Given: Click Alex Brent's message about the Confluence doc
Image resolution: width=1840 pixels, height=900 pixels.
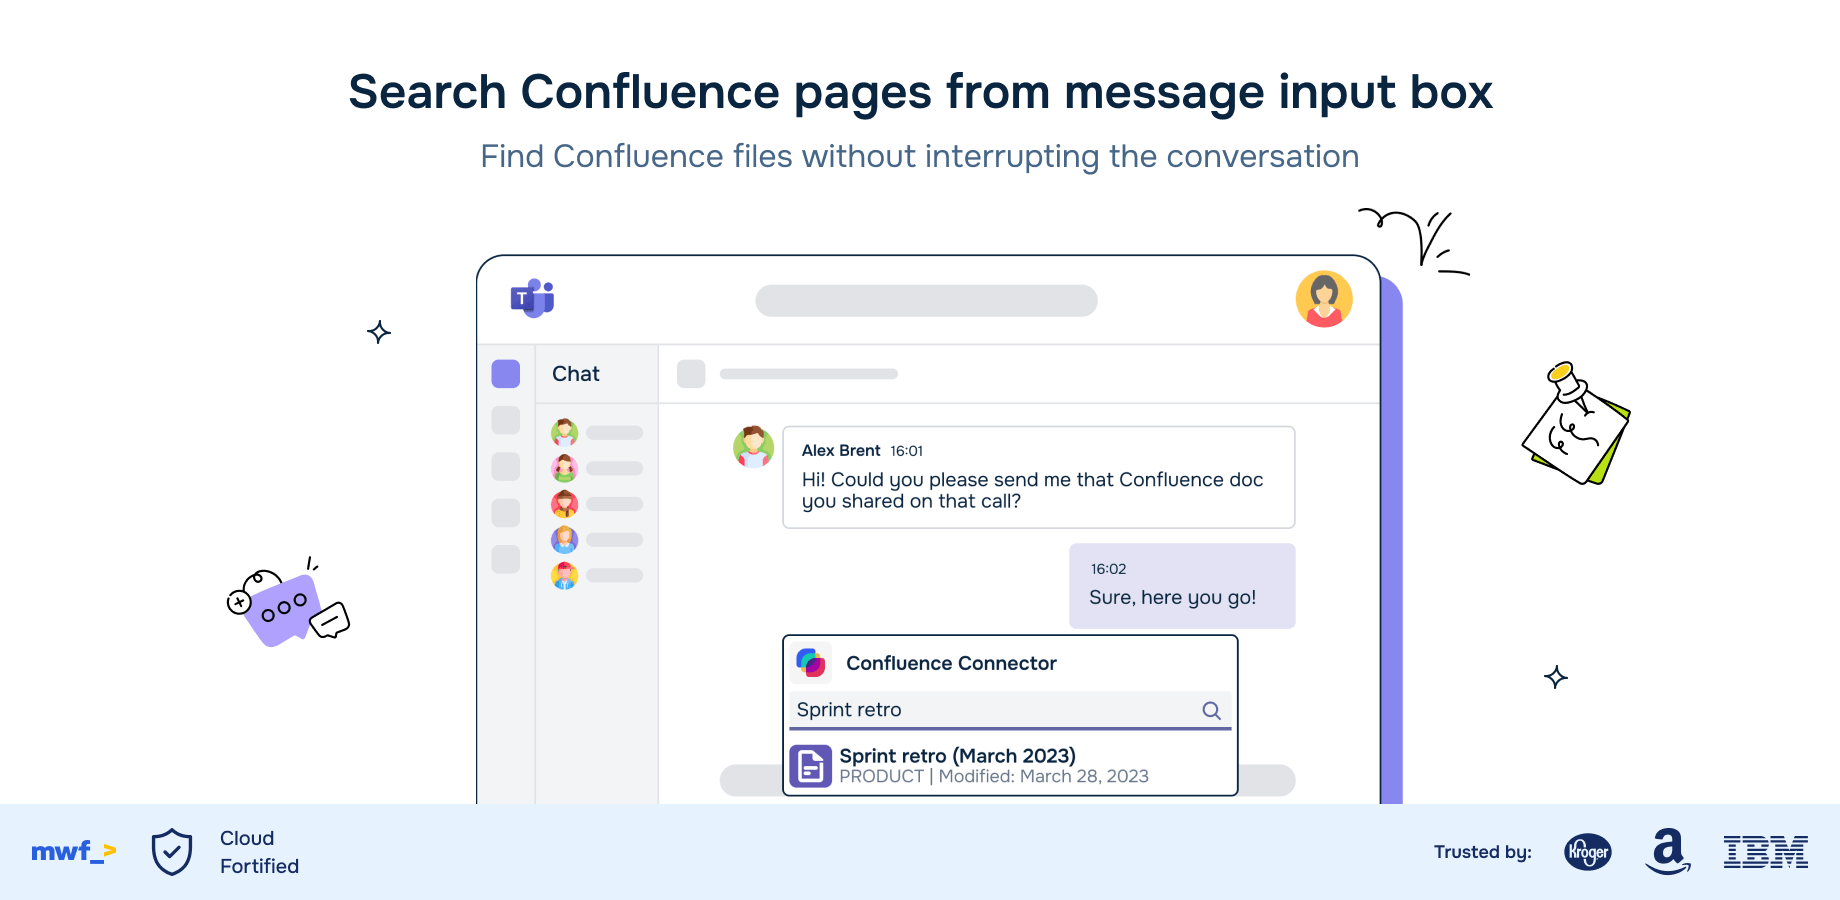Looking at the screenshot, I should pos(1038,477).
